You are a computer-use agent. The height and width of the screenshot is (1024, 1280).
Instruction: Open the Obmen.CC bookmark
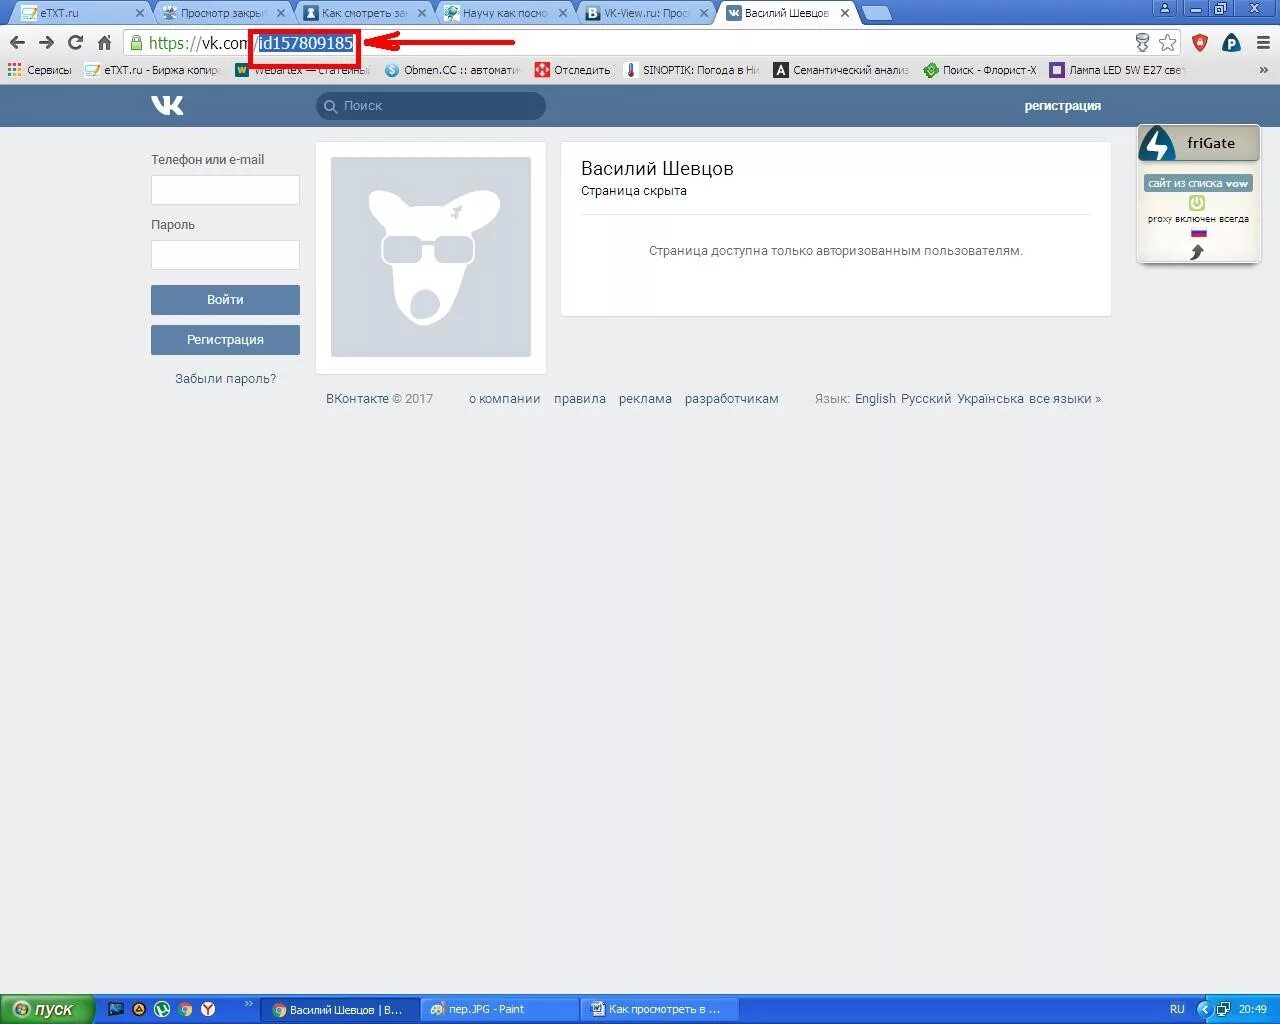tap(453, 70)
